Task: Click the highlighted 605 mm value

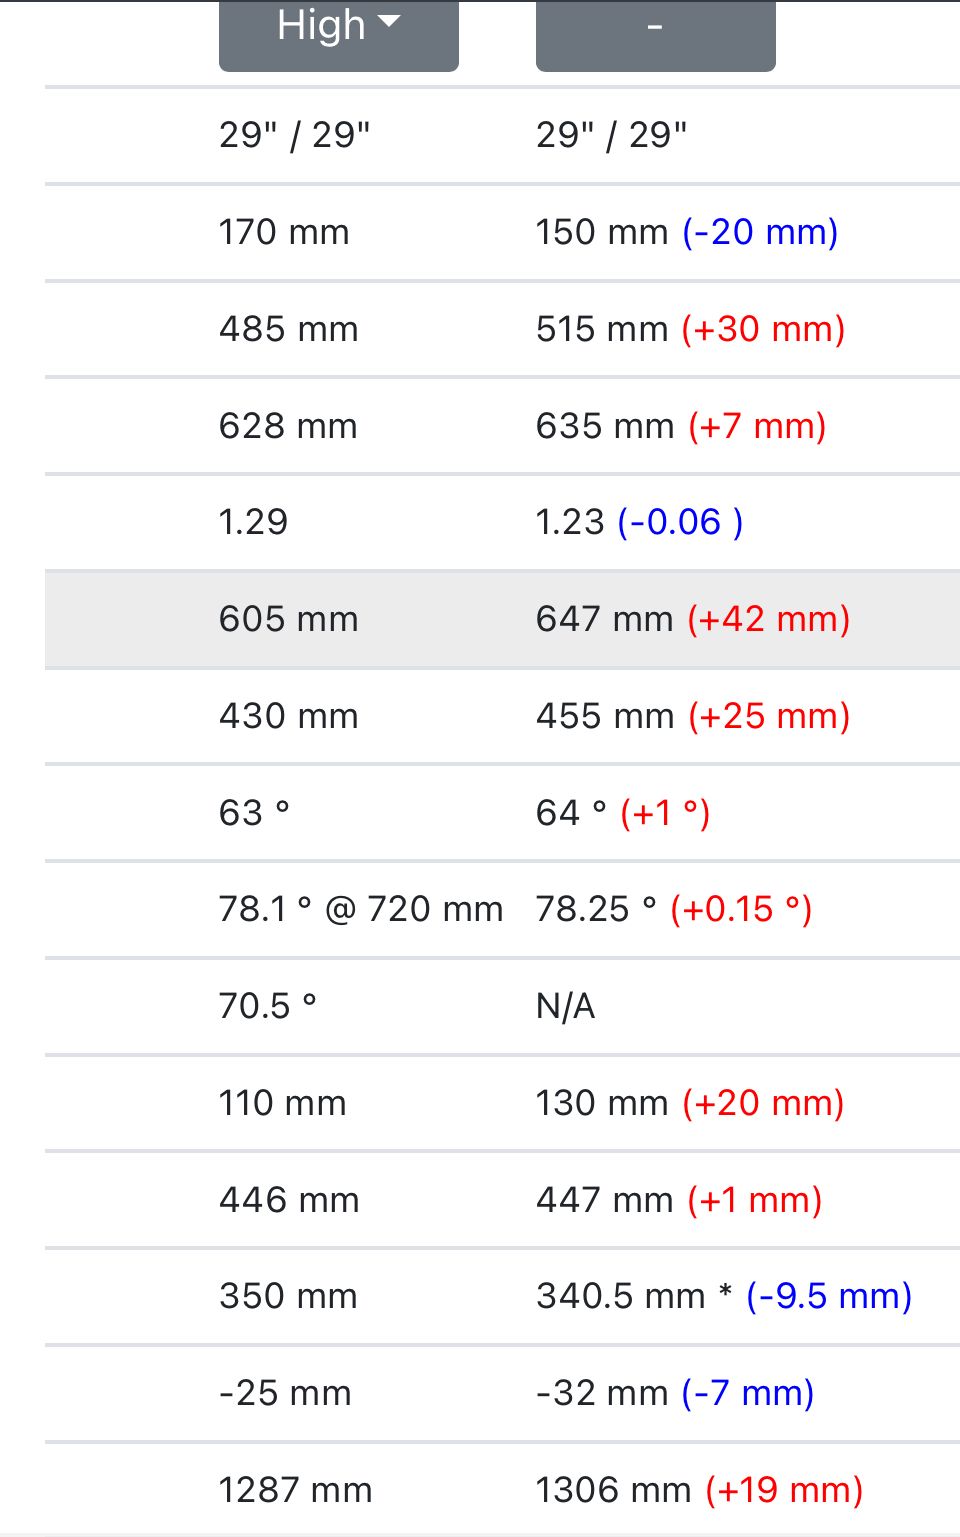Action: coord(288,619)
